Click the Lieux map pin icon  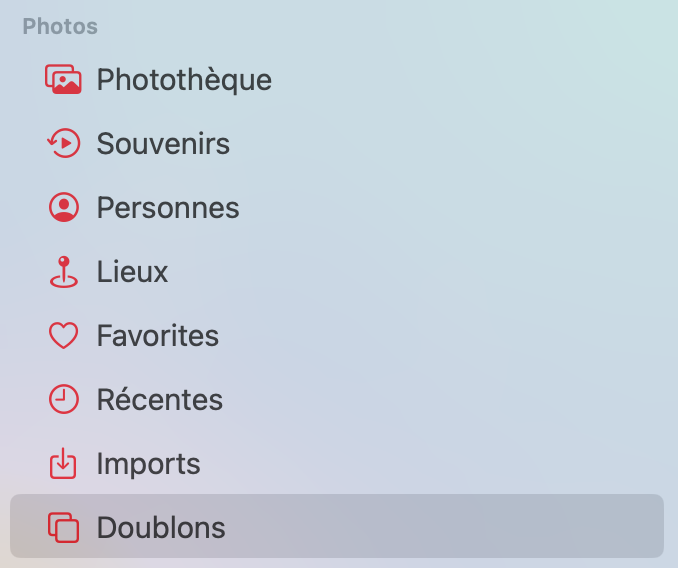[63, 272]
